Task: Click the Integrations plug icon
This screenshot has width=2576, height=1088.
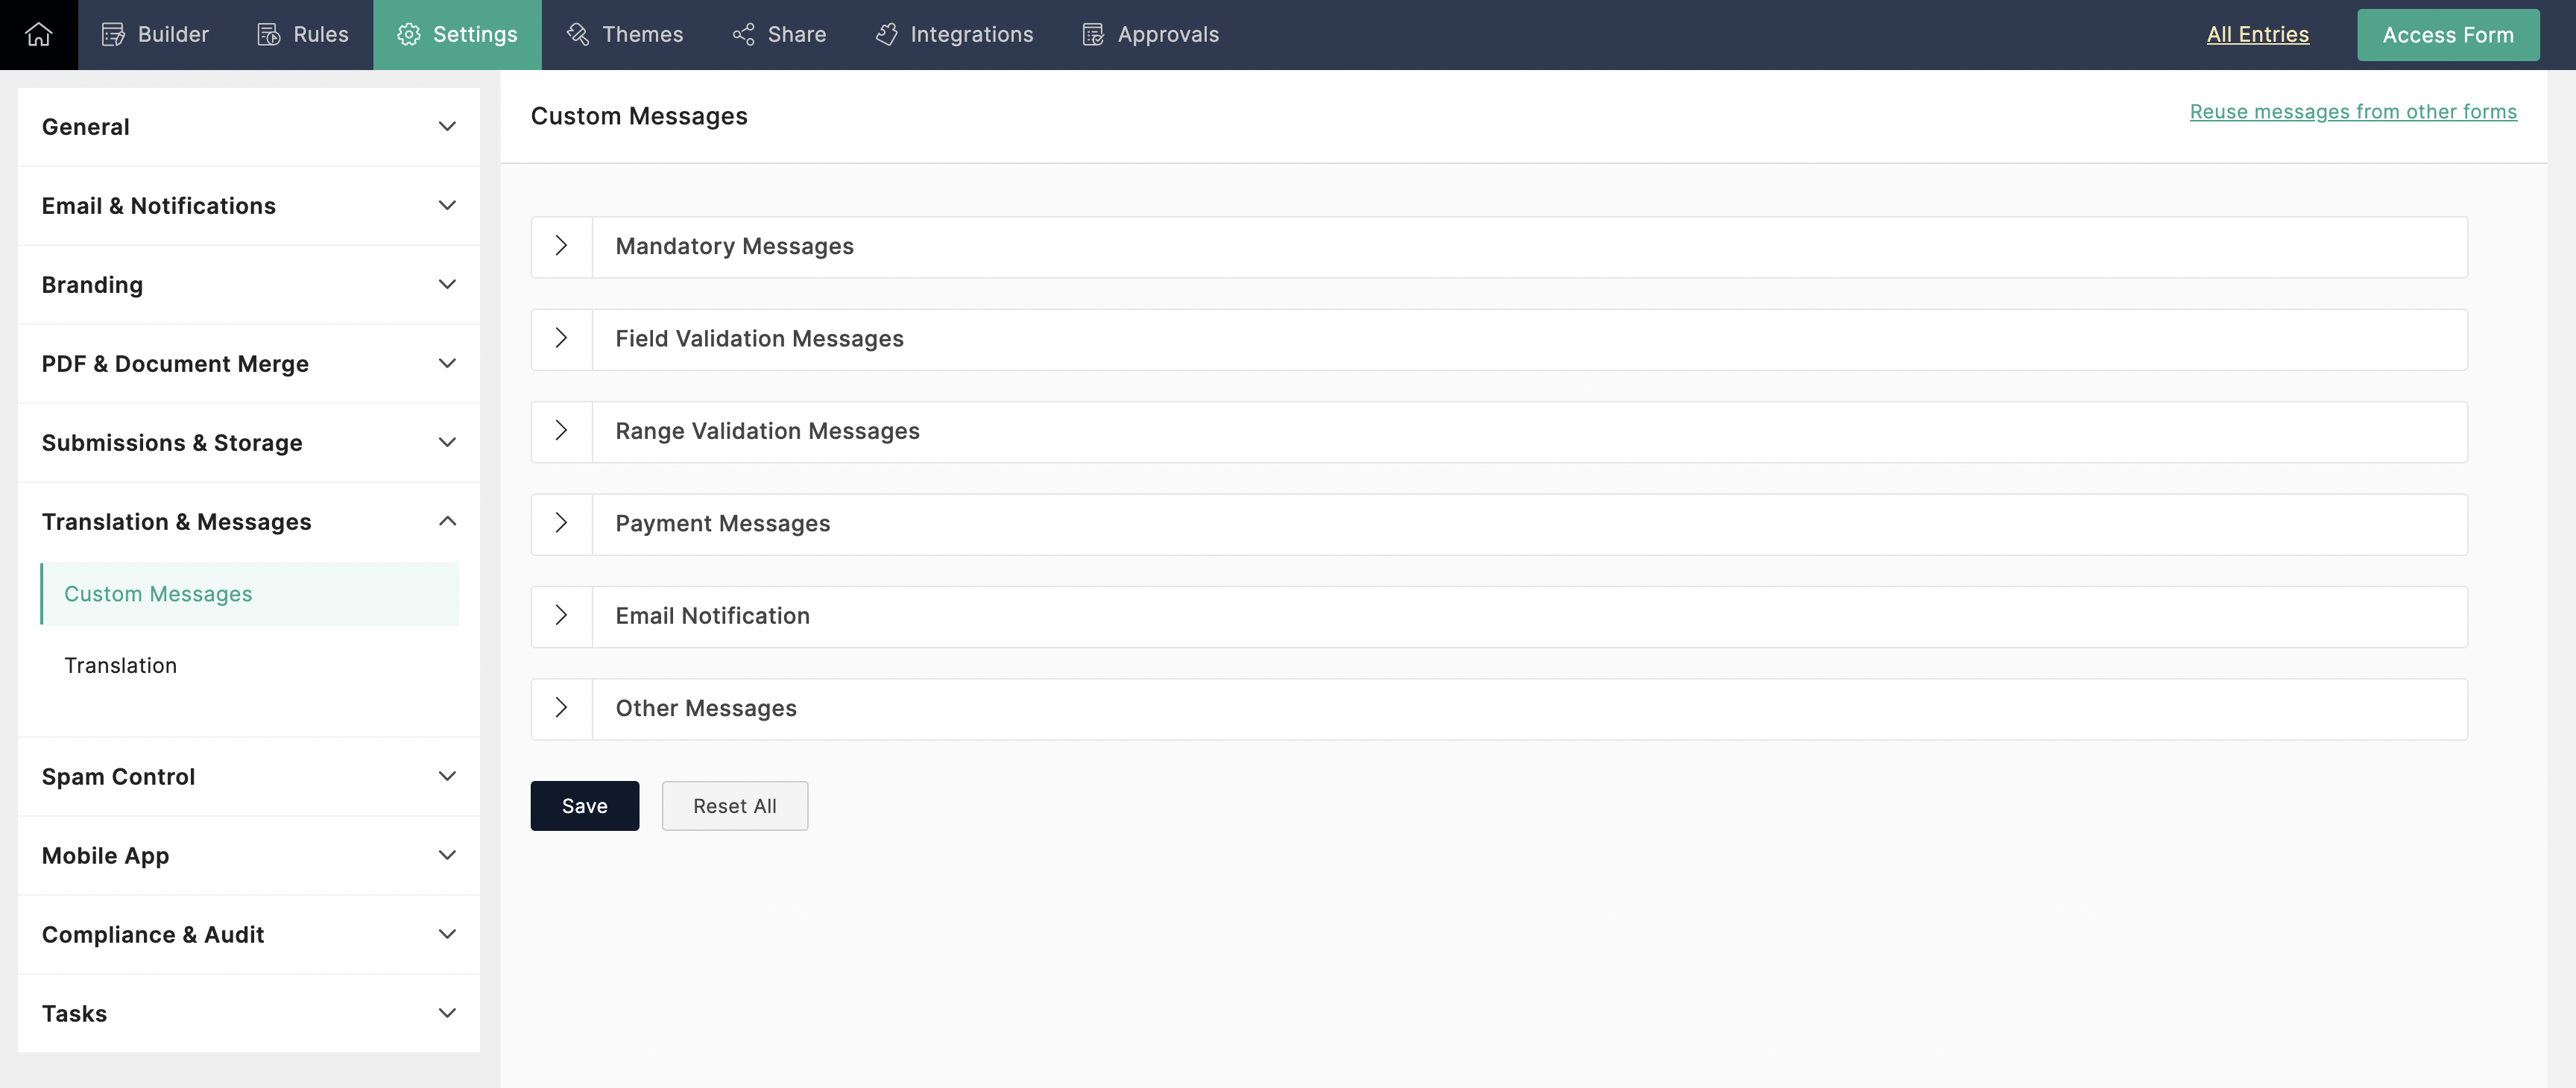Action: 886,34
